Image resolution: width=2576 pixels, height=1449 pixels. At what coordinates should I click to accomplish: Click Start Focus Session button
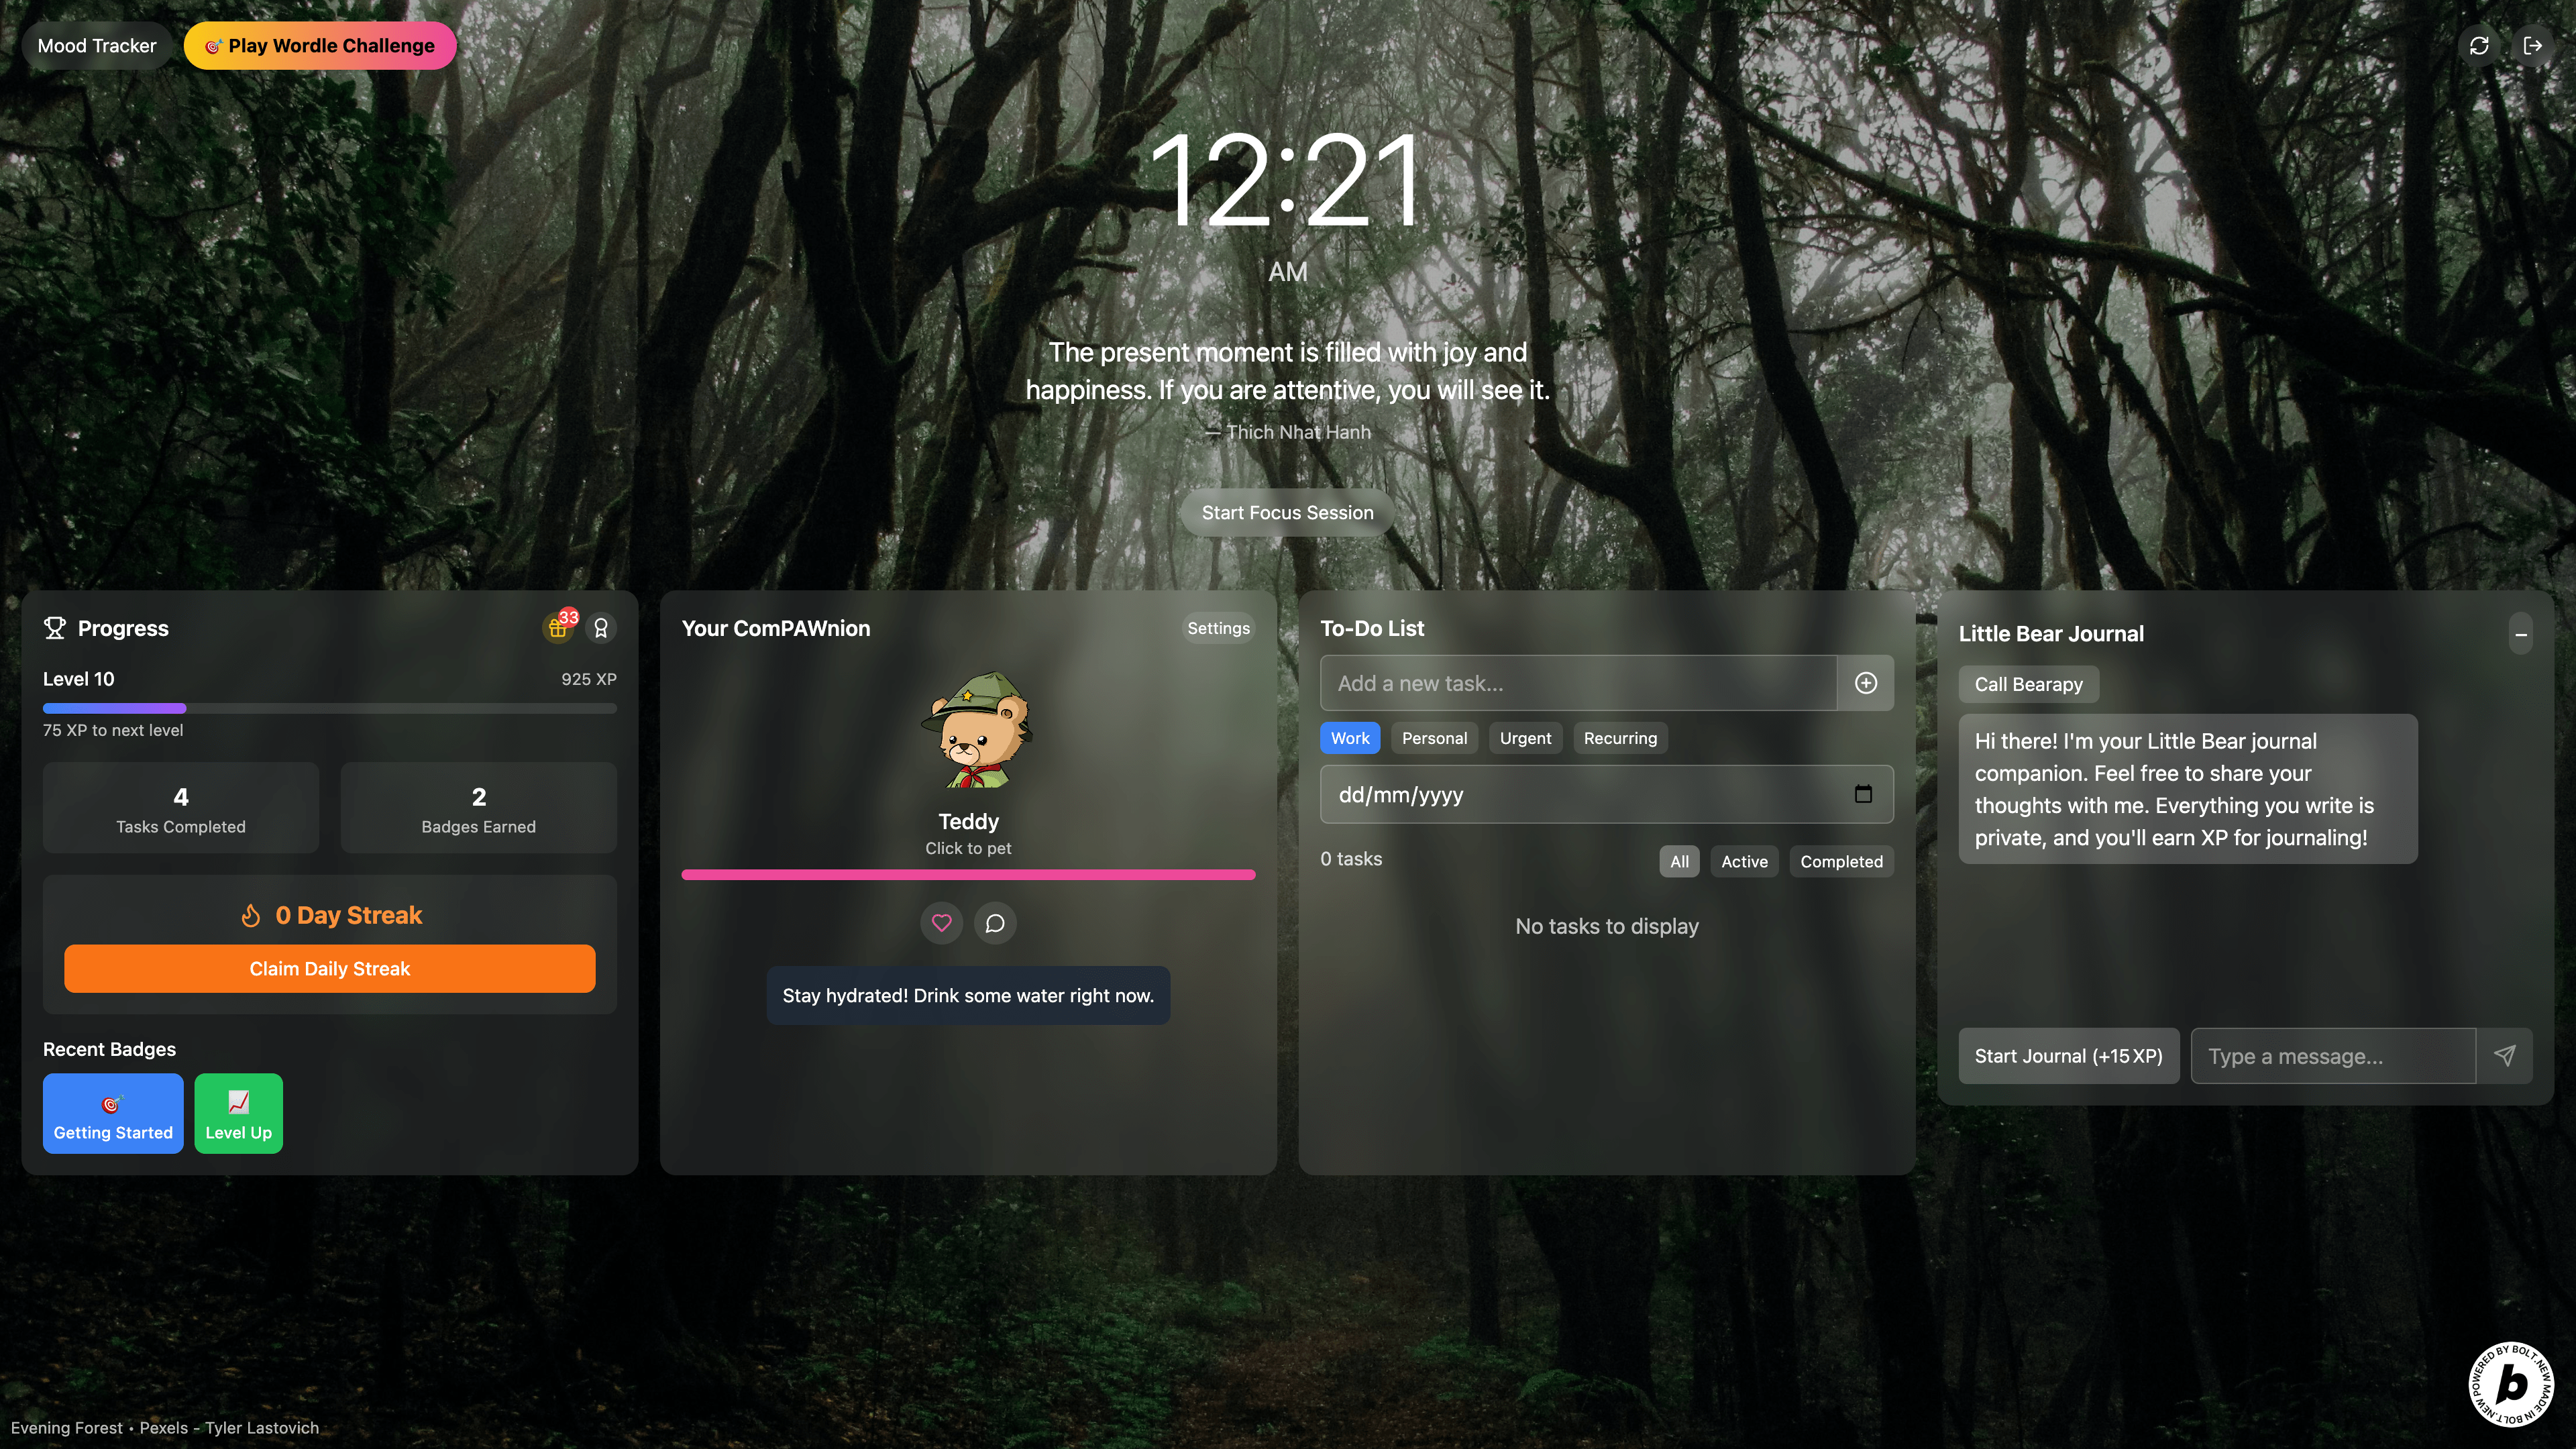point(1287,513)
